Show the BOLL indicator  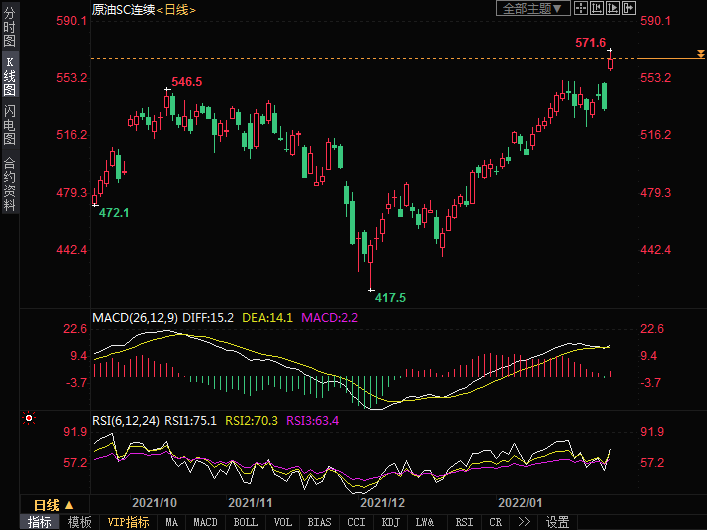[x=245, y=522]
